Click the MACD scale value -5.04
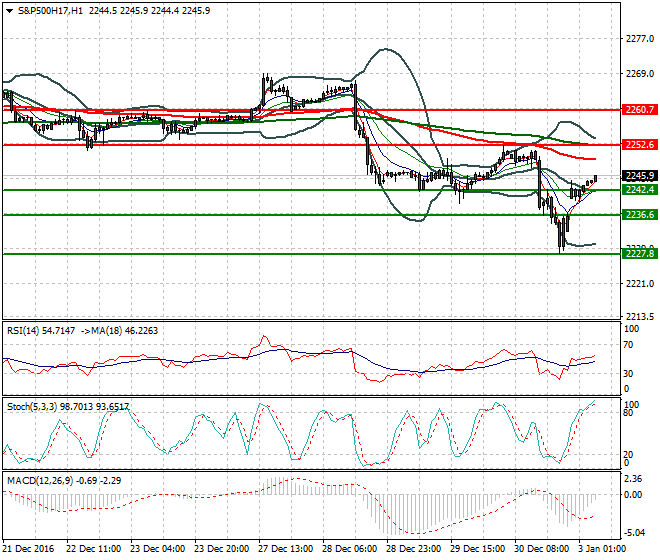The image size is (660, 560). [633, 533]
